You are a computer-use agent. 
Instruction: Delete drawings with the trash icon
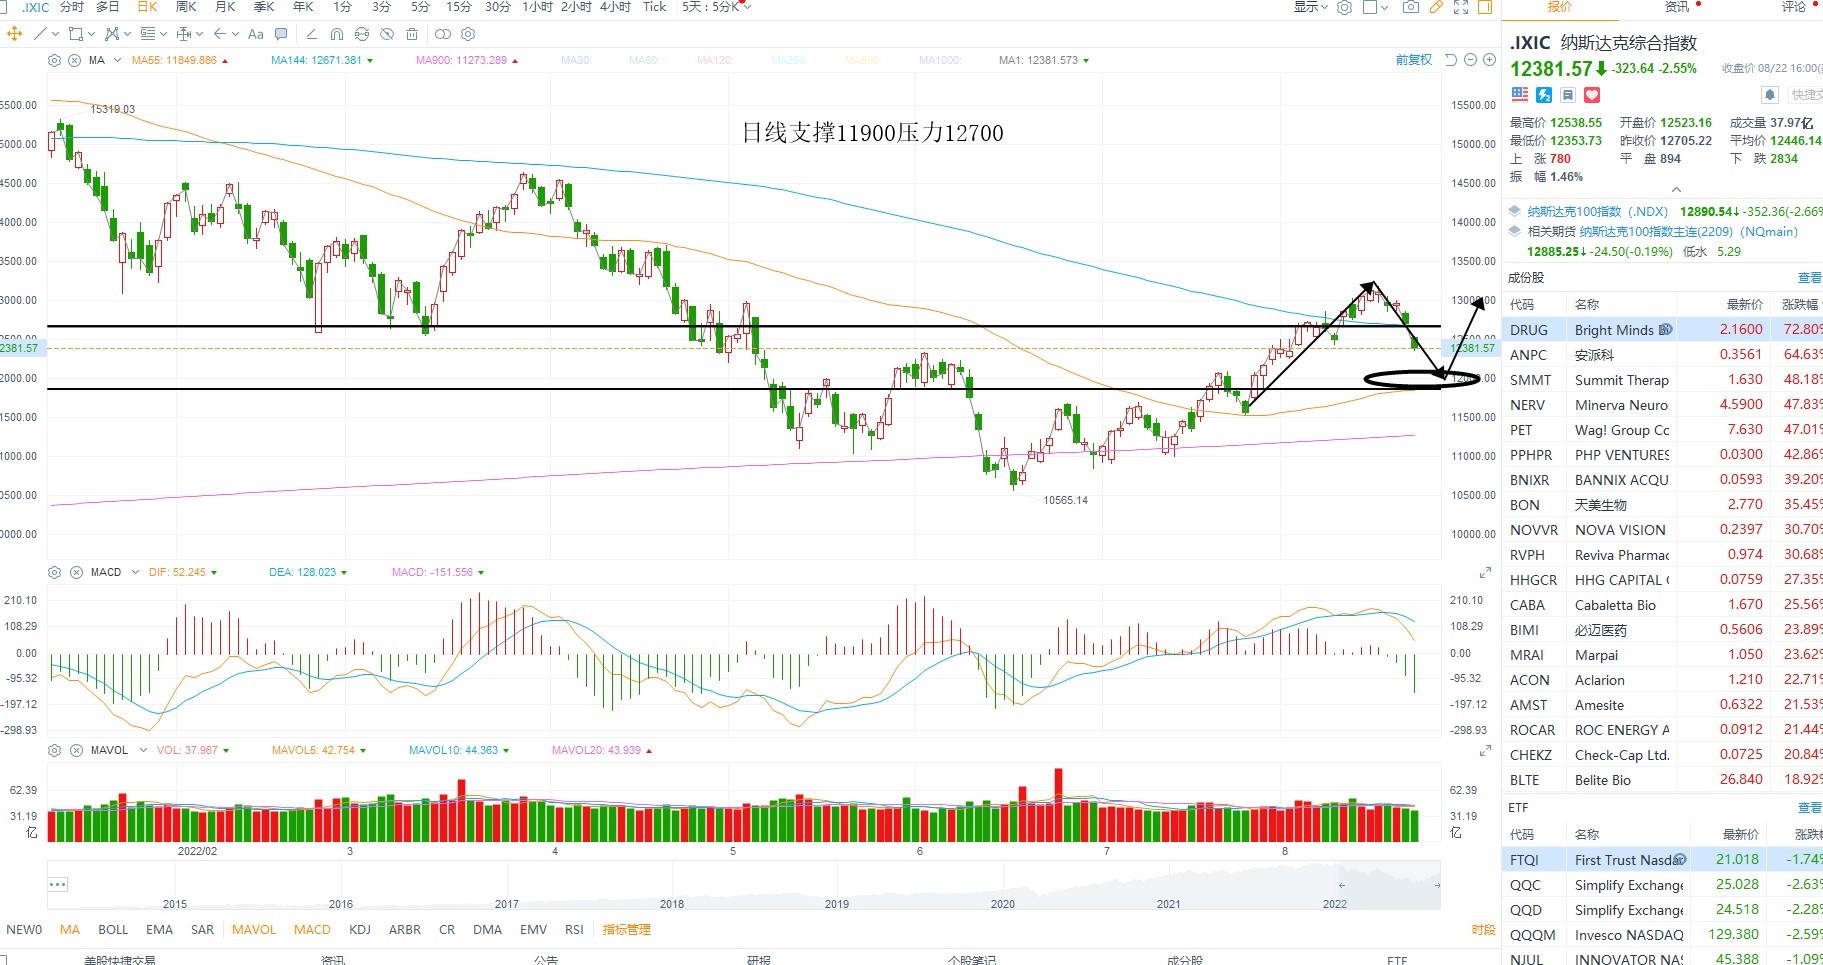coord(412,34)
